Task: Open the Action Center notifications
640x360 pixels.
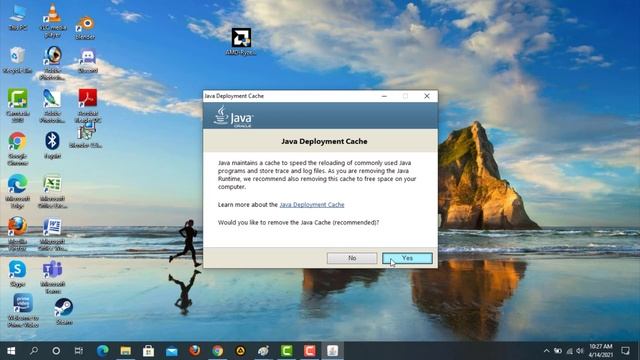Action: pos(625,351)
